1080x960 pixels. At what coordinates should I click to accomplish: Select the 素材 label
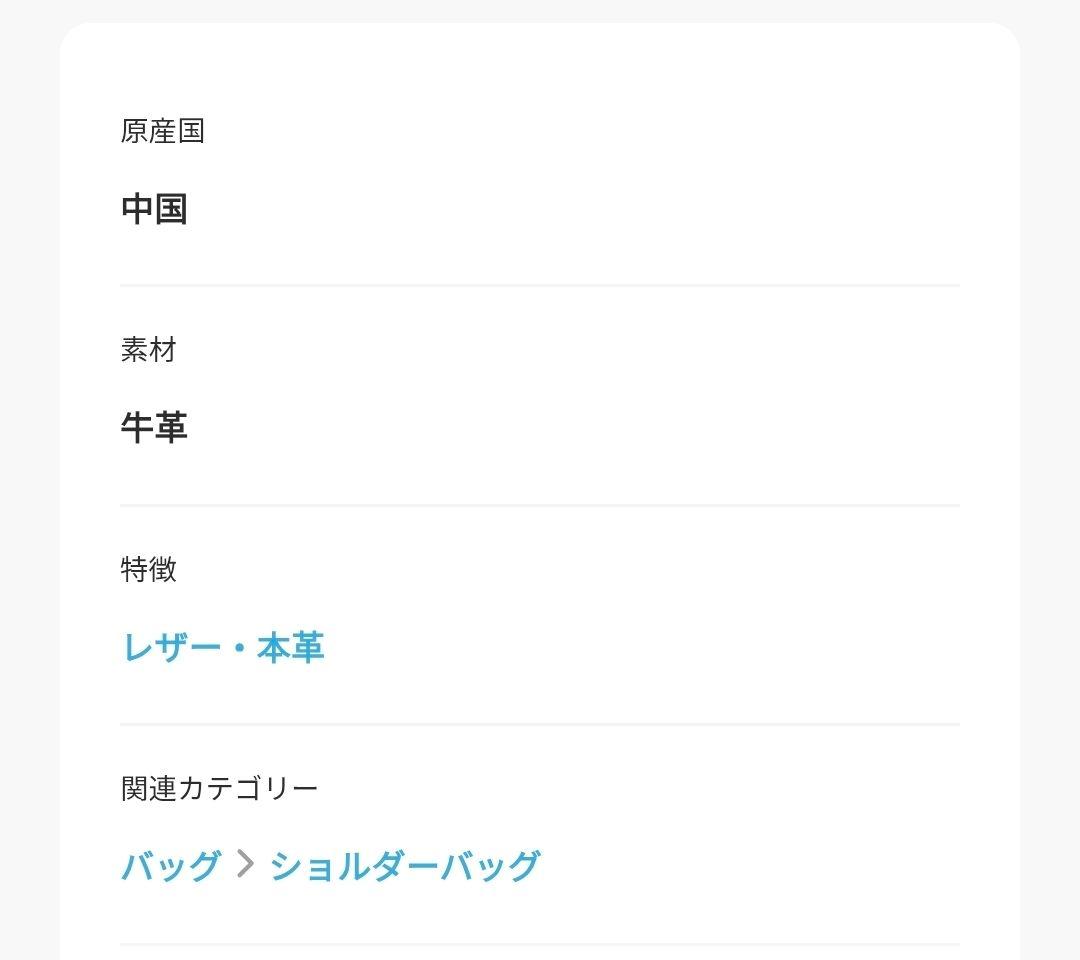click(x=149, y=350)
